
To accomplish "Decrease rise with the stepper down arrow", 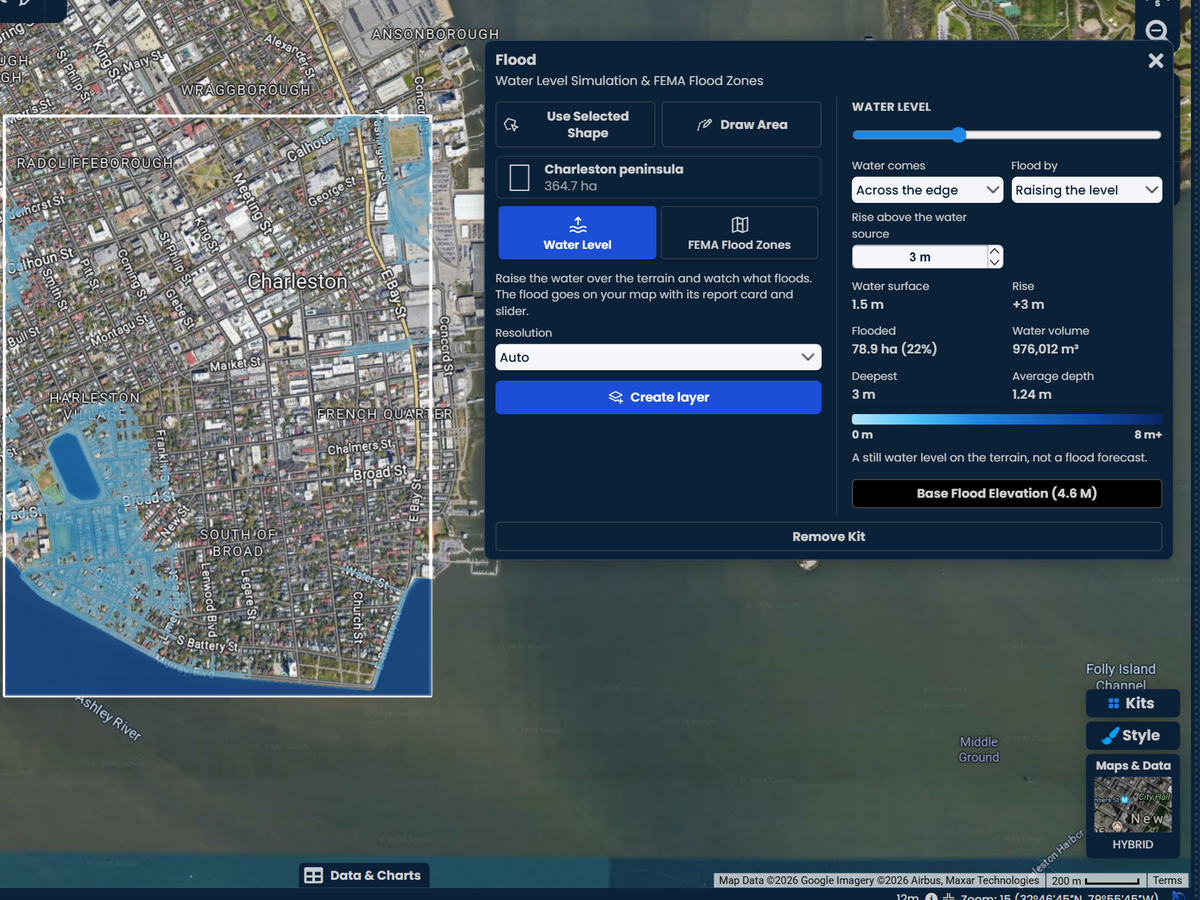I will click(x=994, y=262).
